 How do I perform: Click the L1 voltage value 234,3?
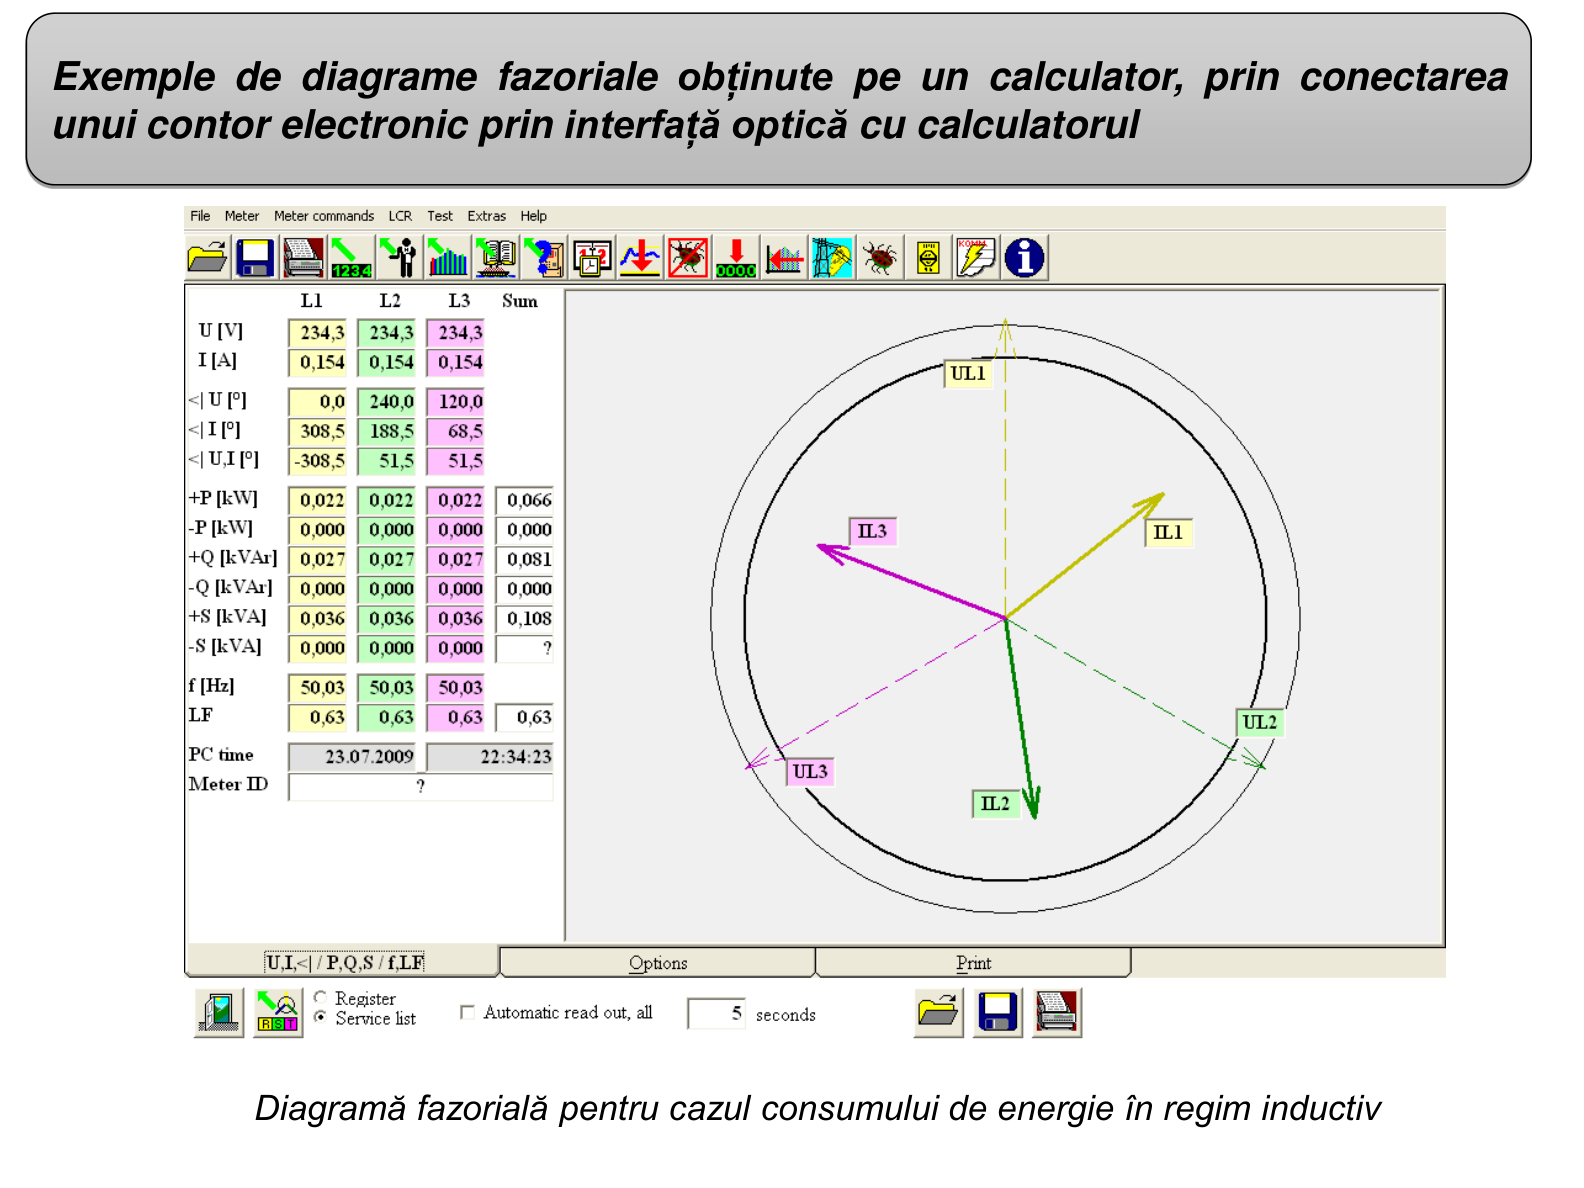tap(318, 333)
